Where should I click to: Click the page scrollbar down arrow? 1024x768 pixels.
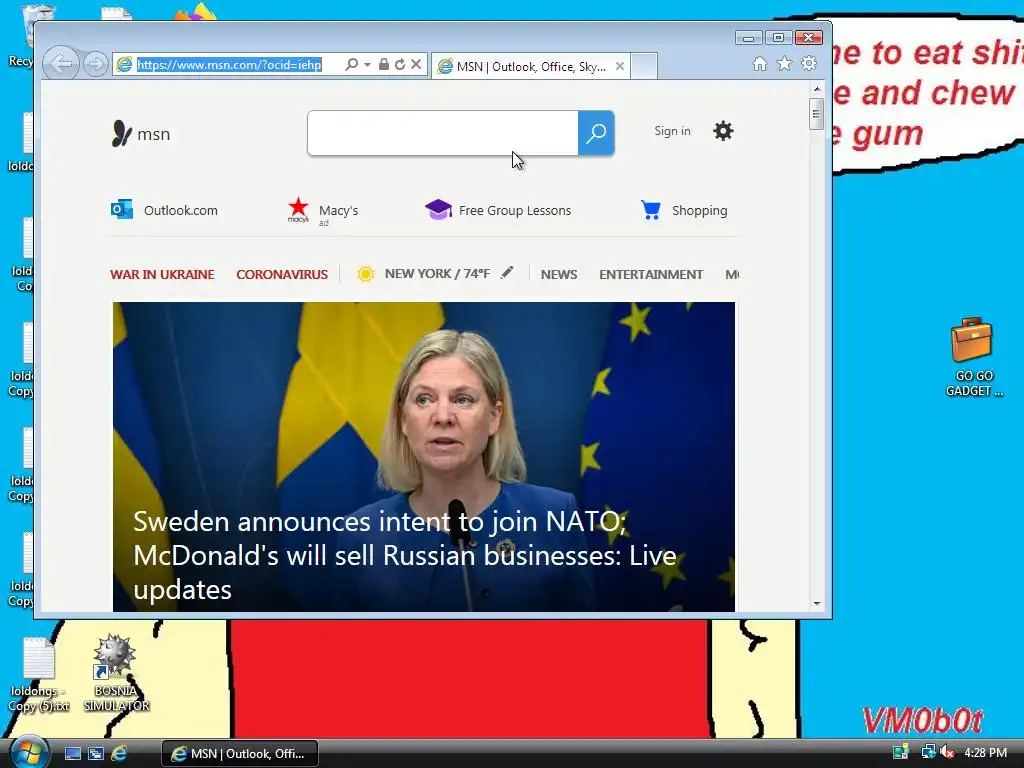[816, 603]
